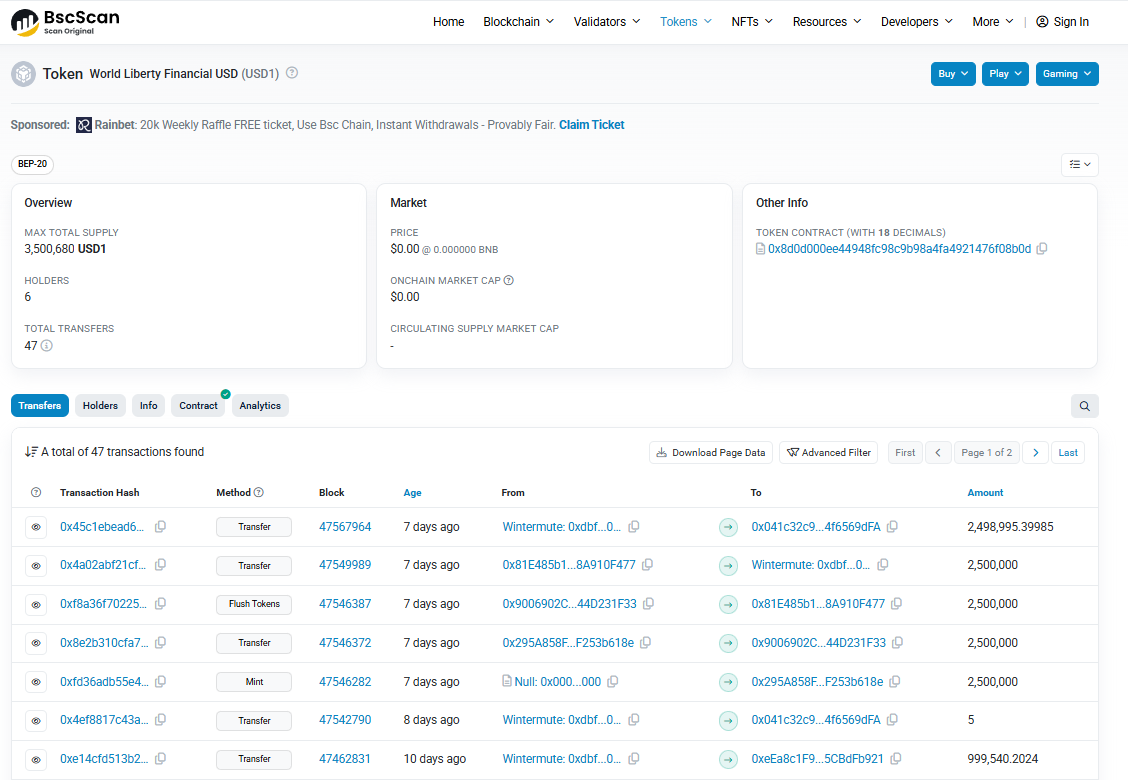The height and width of the screenshot is (780, 1128).
Task: Copy To address 0x041c32c9 in block 47567964 row
Action: [892, 527]
